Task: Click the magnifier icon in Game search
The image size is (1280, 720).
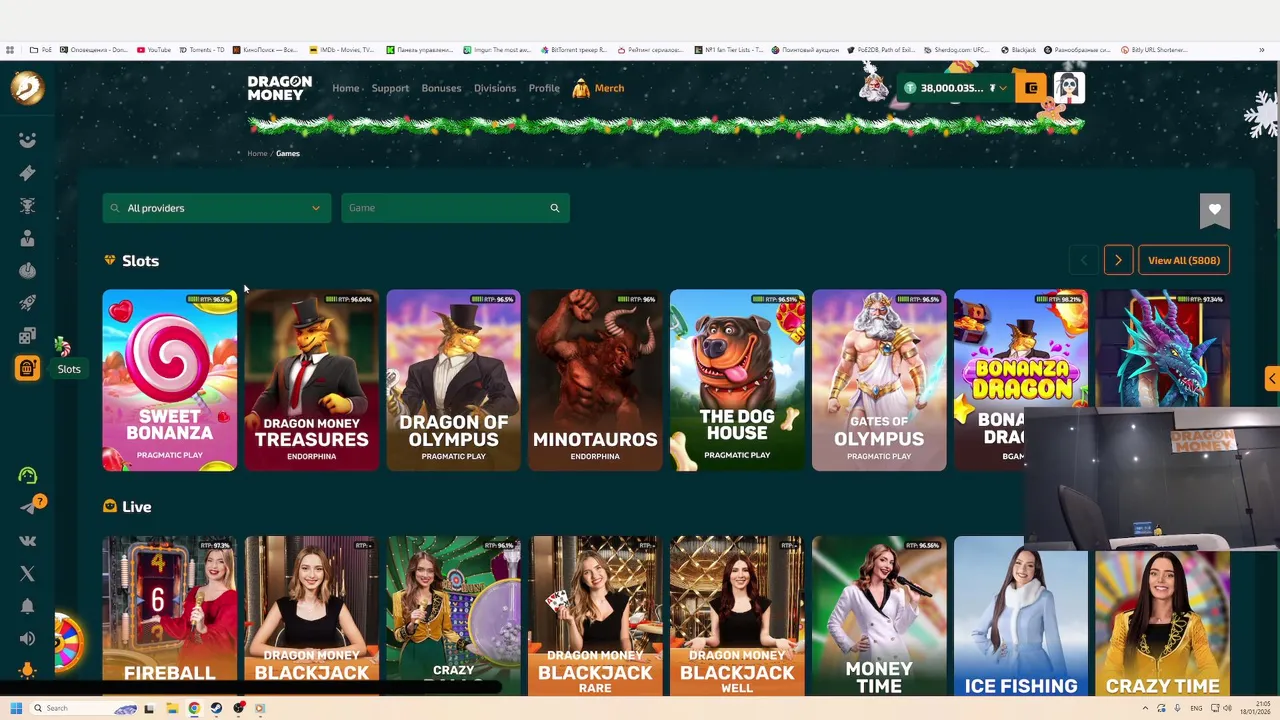Action: pyautogui.click(x=555, y=208)
